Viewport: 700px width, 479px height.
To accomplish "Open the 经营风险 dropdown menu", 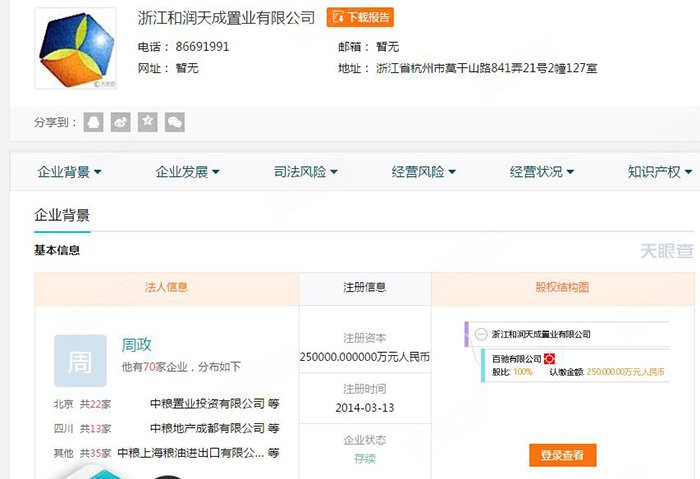I will pos(423,171).
